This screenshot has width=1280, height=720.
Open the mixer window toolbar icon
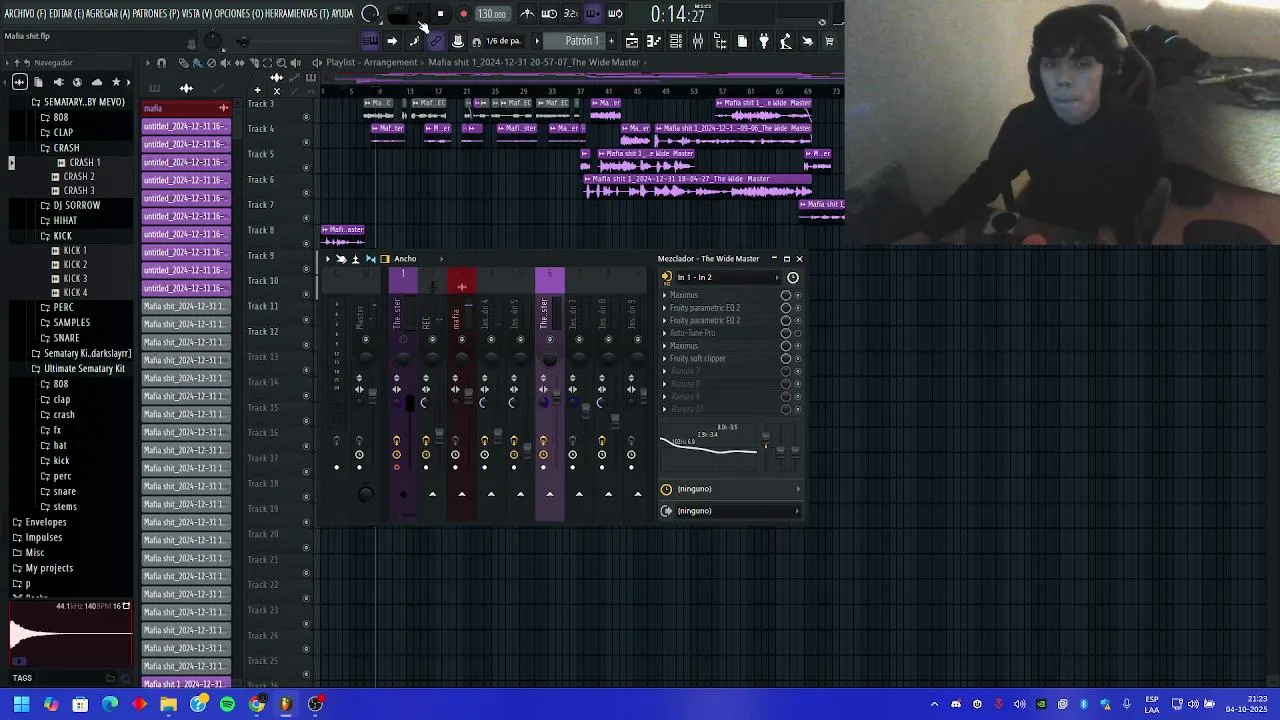point(698,41)
